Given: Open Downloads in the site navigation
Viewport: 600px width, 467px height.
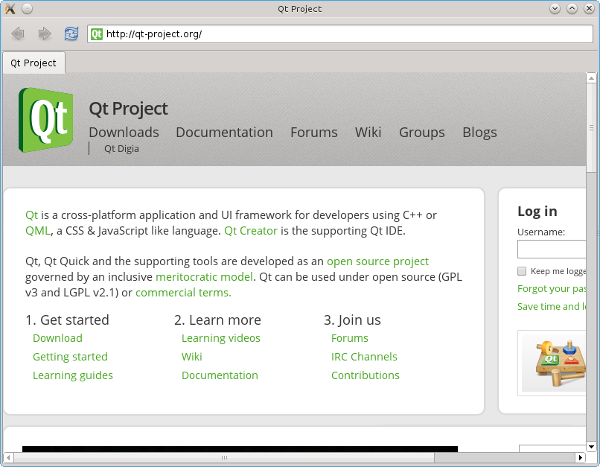Looking at the screenshot, I should 124,132.
